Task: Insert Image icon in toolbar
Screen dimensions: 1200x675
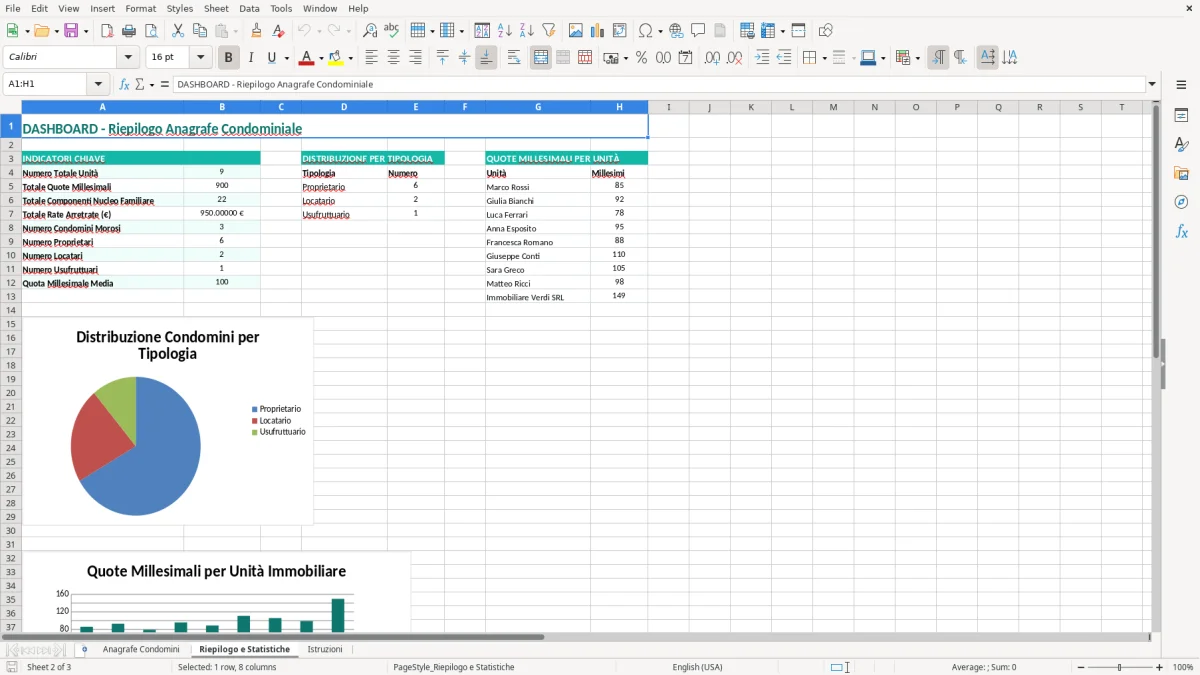Action: 575,31
